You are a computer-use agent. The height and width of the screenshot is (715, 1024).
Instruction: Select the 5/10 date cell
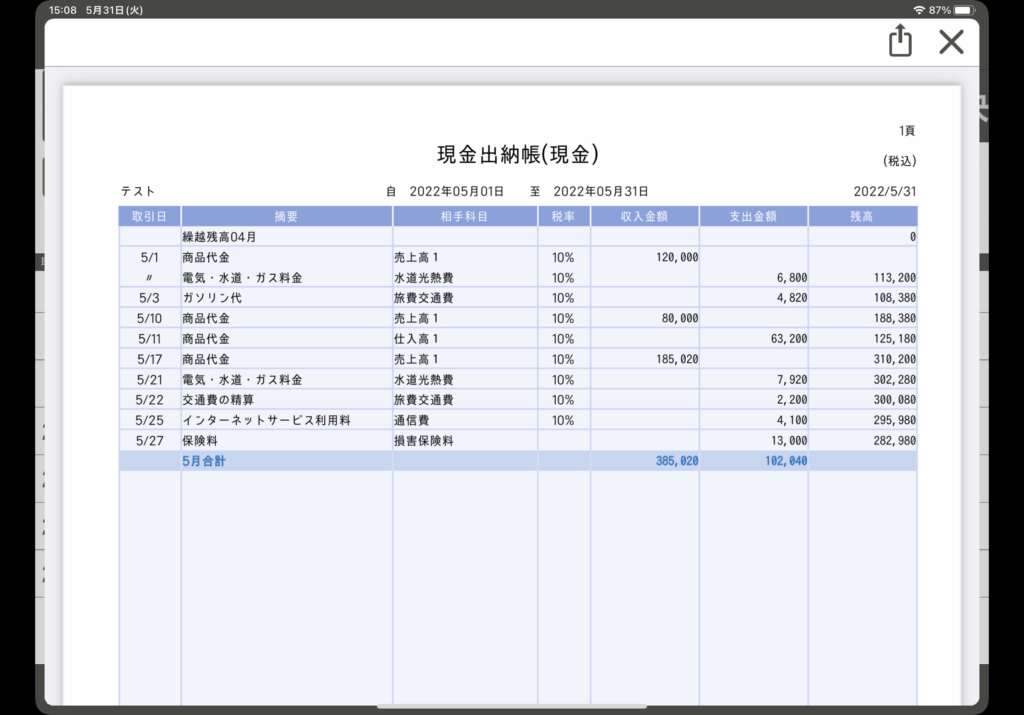150,318
